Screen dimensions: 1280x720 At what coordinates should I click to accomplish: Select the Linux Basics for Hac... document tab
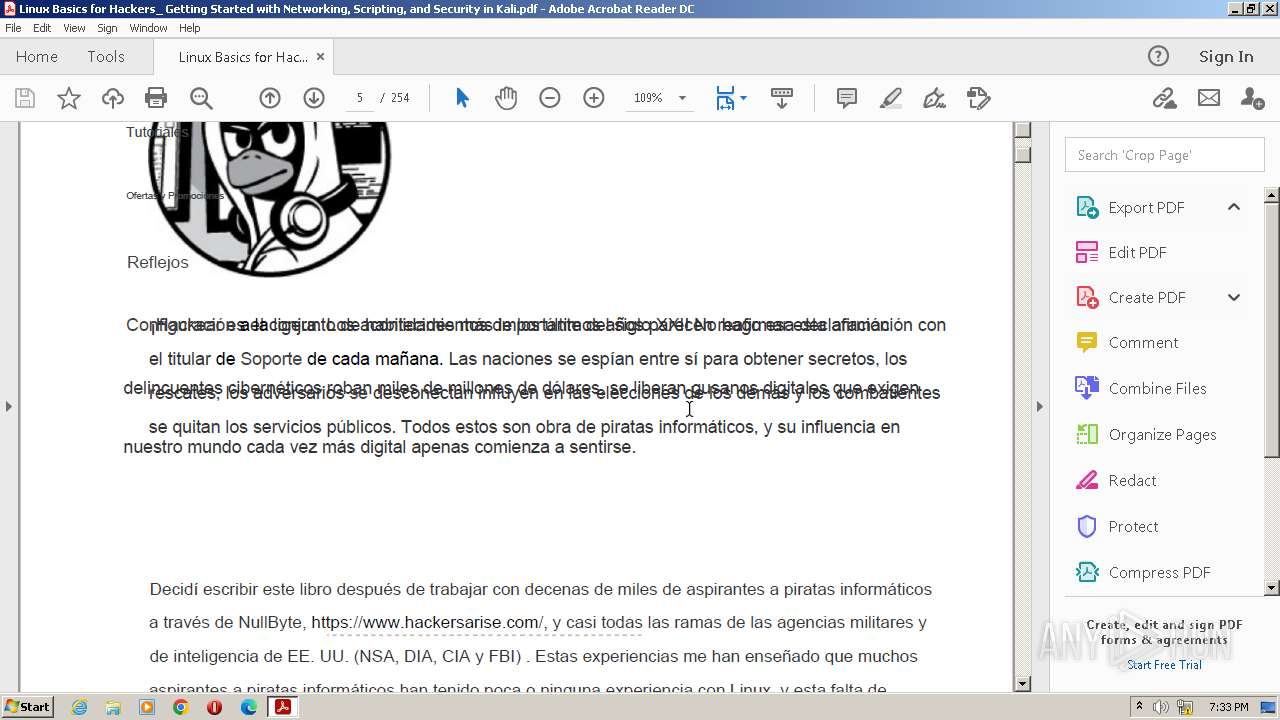pos(243,57)
